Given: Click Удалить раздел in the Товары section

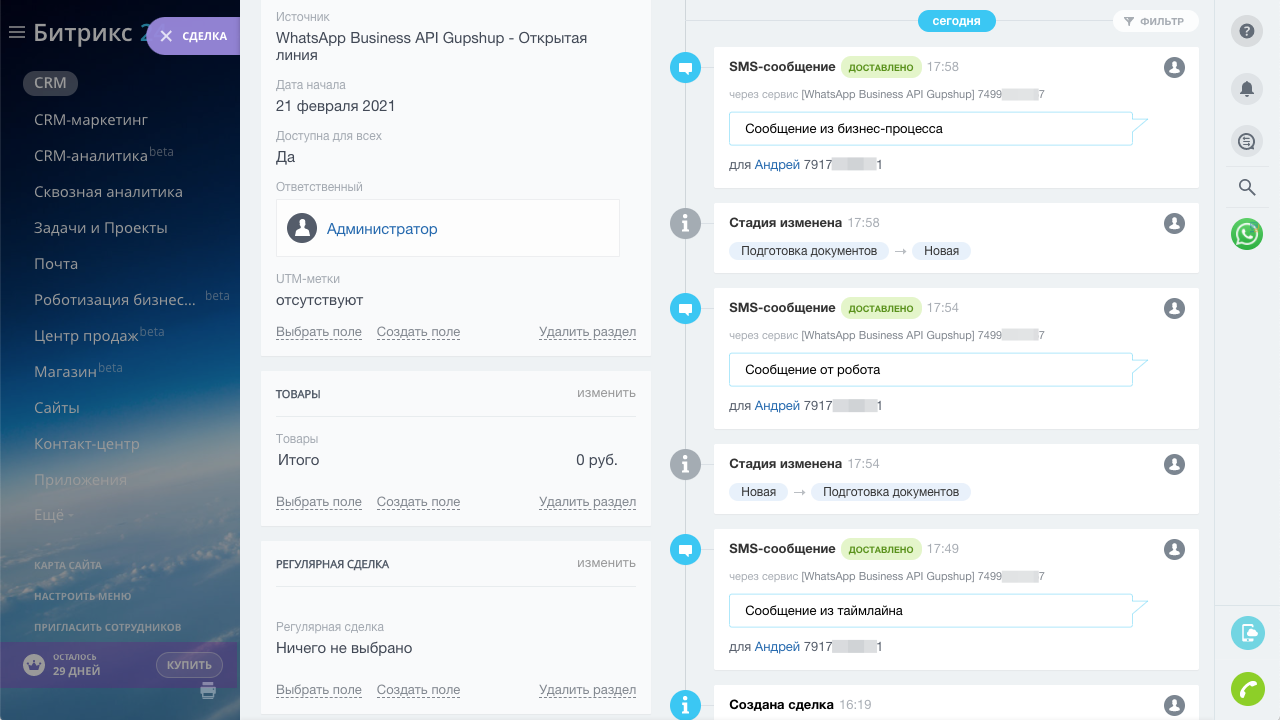Looking at the screenshot, I should tap(587, 502).
